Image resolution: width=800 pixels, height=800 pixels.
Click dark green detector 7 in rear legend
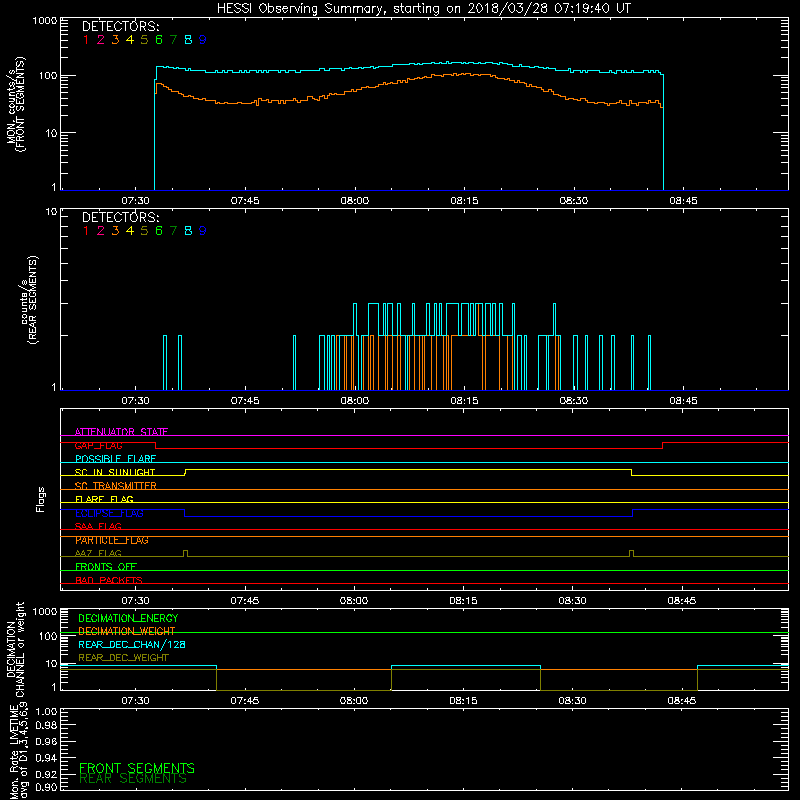point(173,231)
